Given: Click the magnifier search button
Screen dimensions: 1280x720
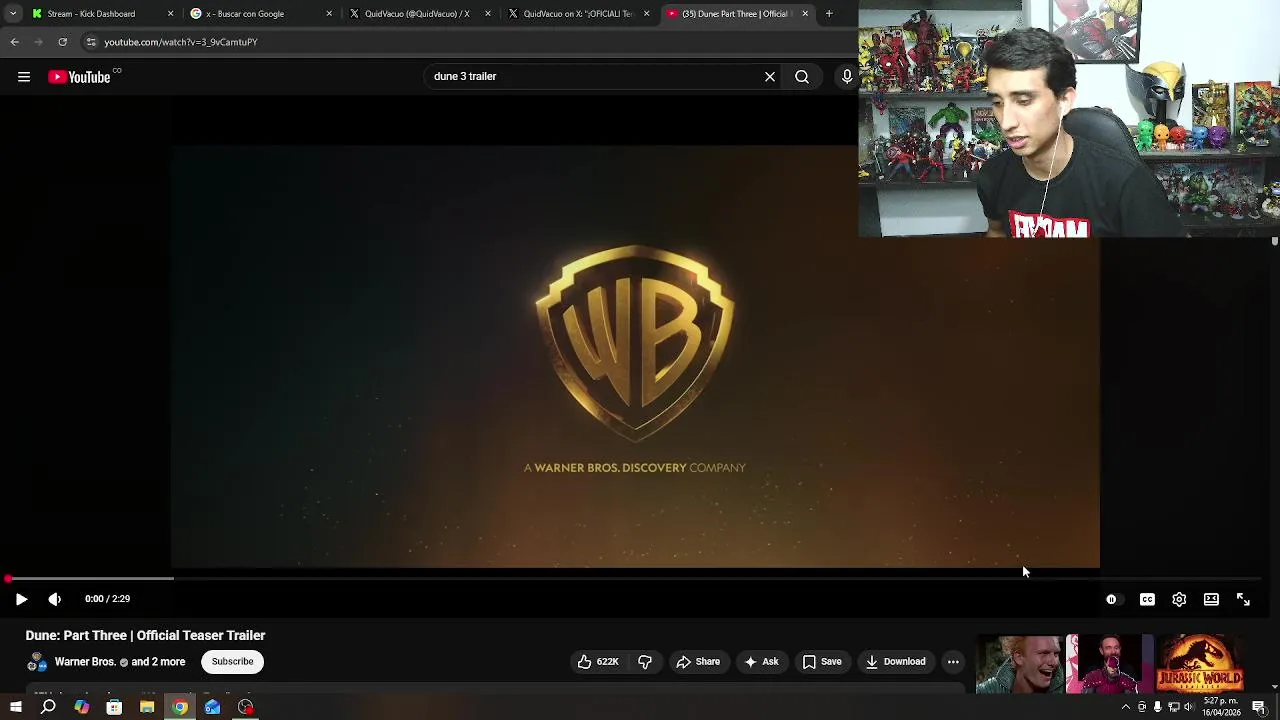Looking at the screenshot, I should coord(802,77).
